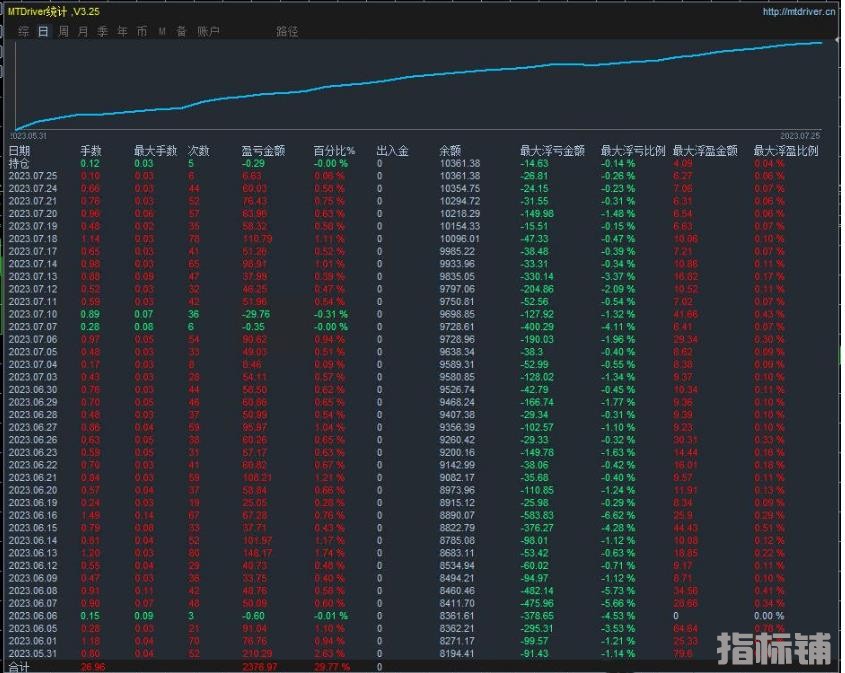Click the 盈亏金额 column header

pos(263,151)
